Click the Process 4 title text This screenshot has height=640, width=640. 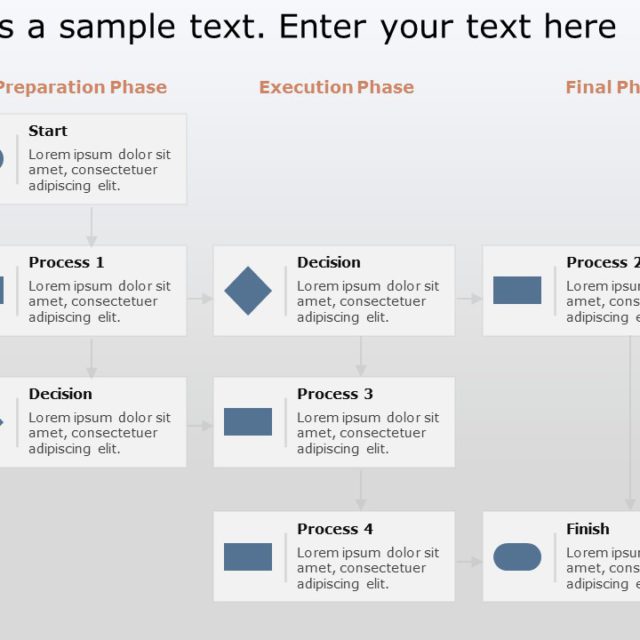coord(335,529)
